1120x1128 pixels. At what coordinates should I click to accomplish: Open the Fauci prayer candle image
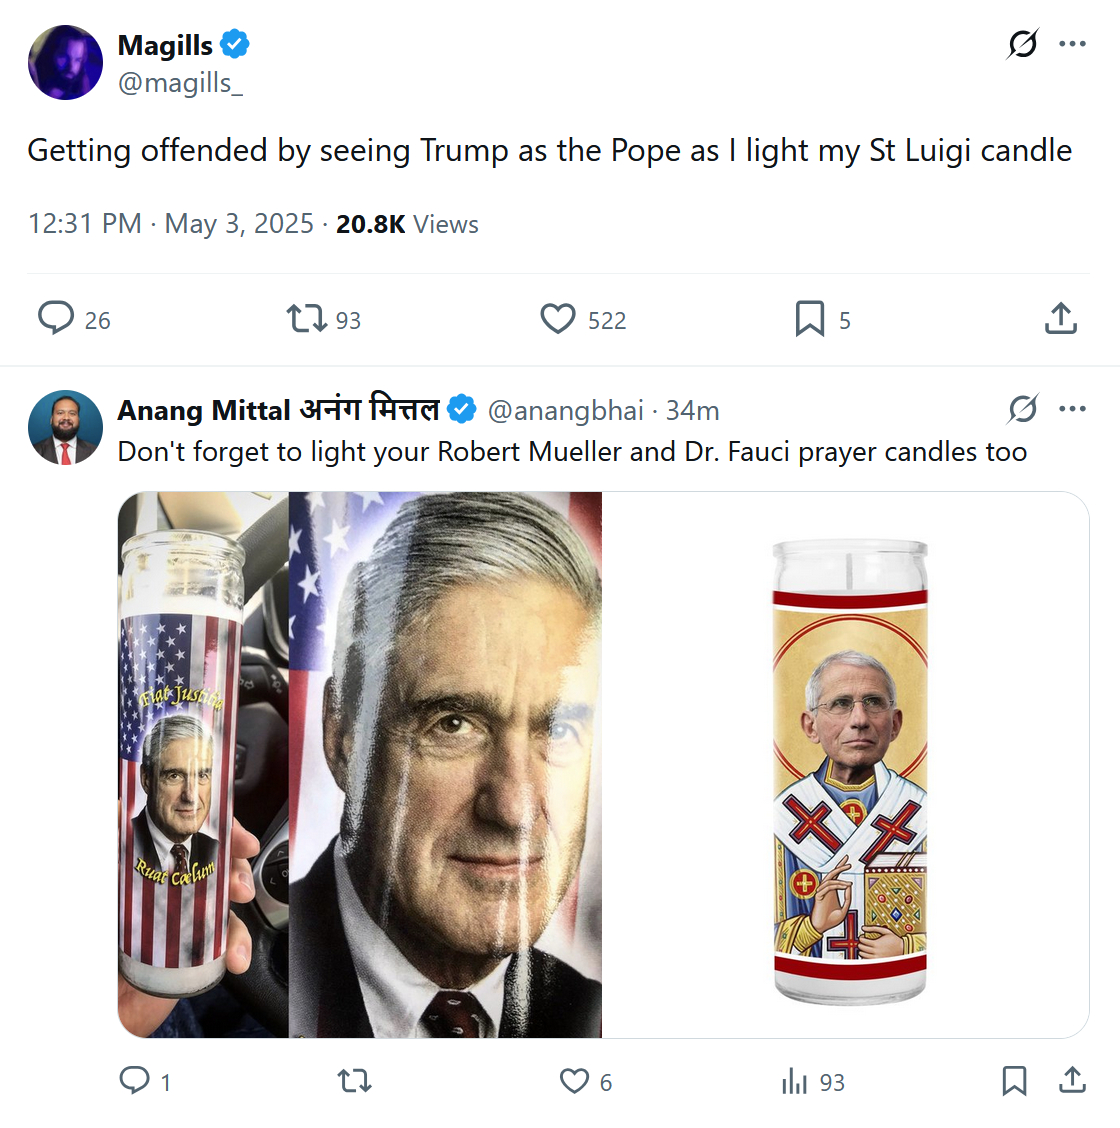coord(846,765)
